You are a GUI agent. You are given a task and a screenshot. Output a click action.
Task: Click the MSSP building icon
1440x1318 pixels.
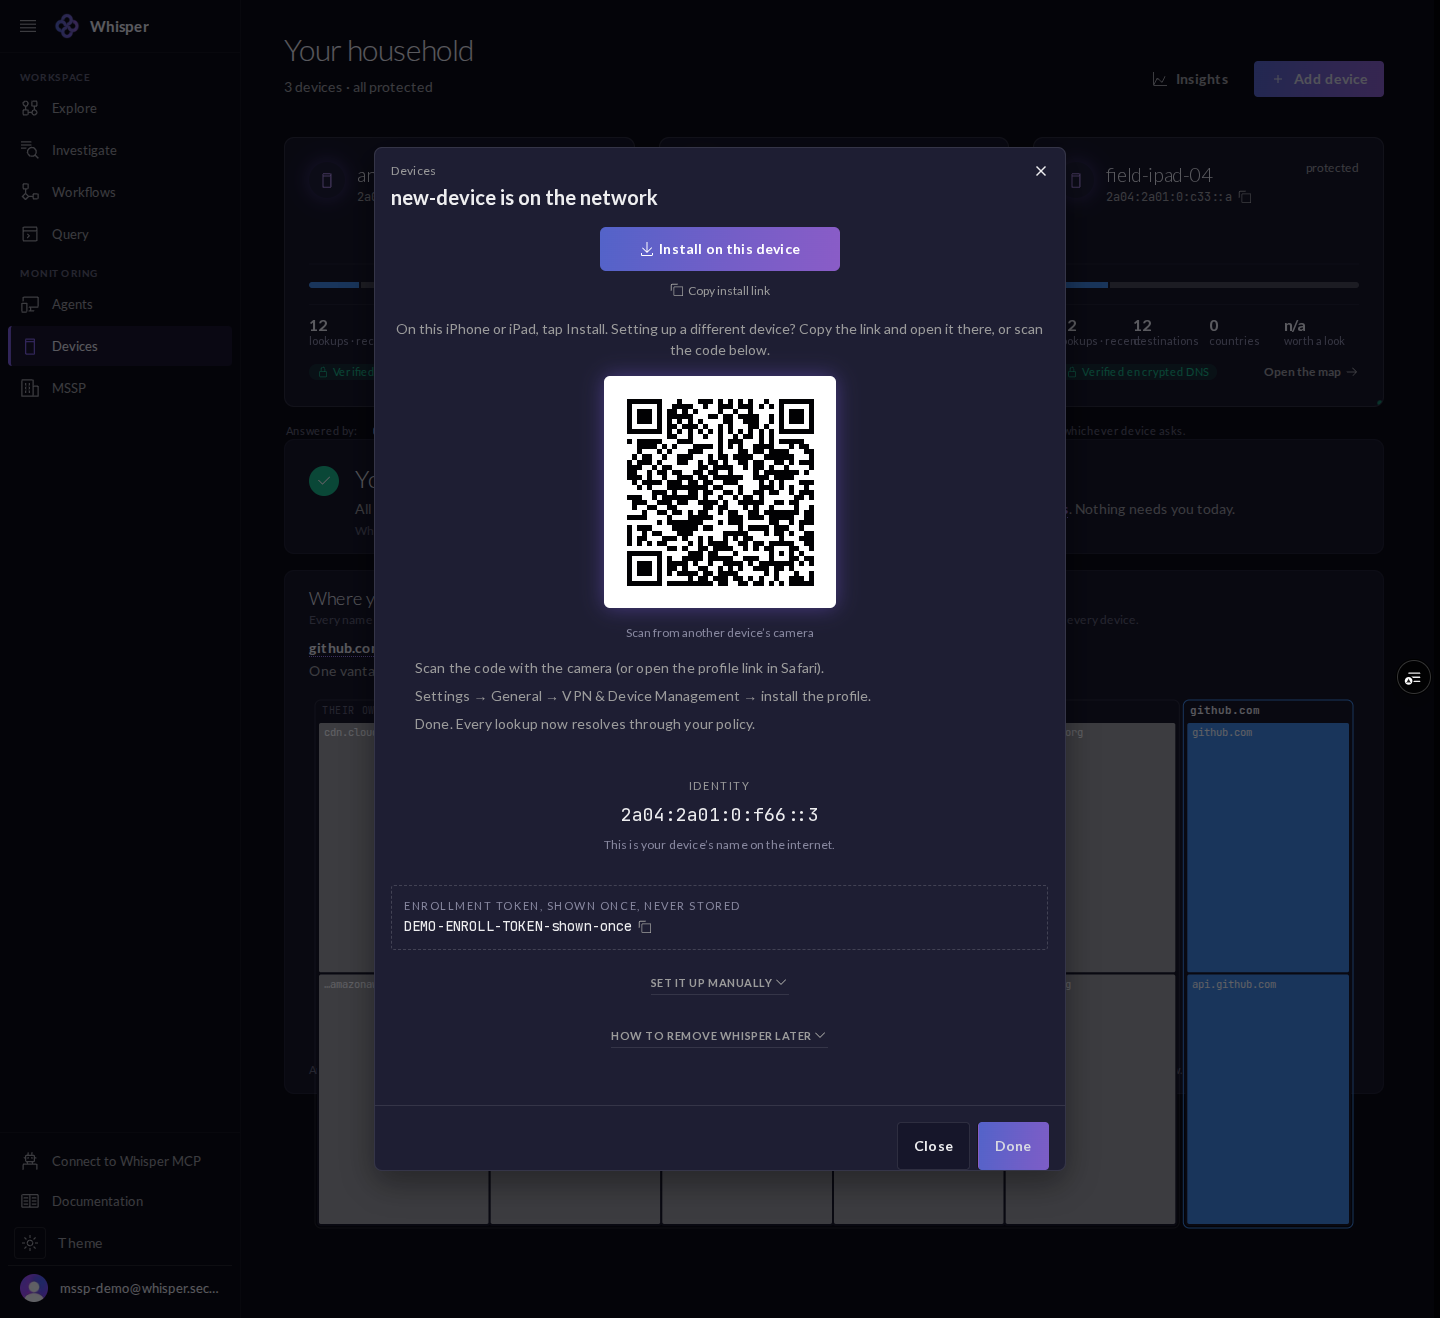point(30,388)
